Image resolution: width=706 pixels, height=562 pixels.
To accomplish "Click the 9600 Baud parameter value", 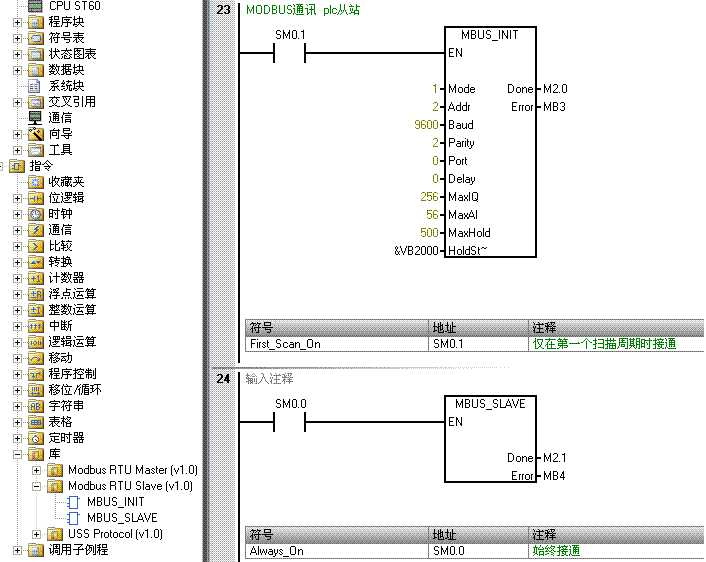I will pos(426,125).
